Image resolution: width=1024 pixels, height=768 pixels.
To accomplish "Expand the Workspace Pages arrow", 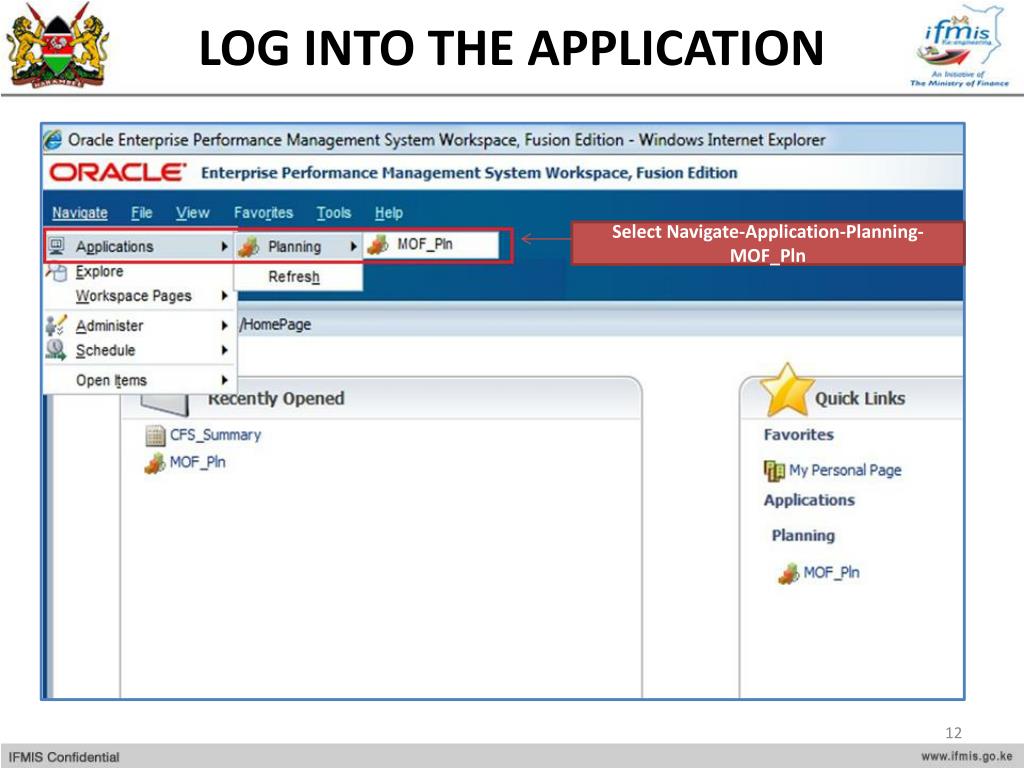I will click(x=224, y=296).
